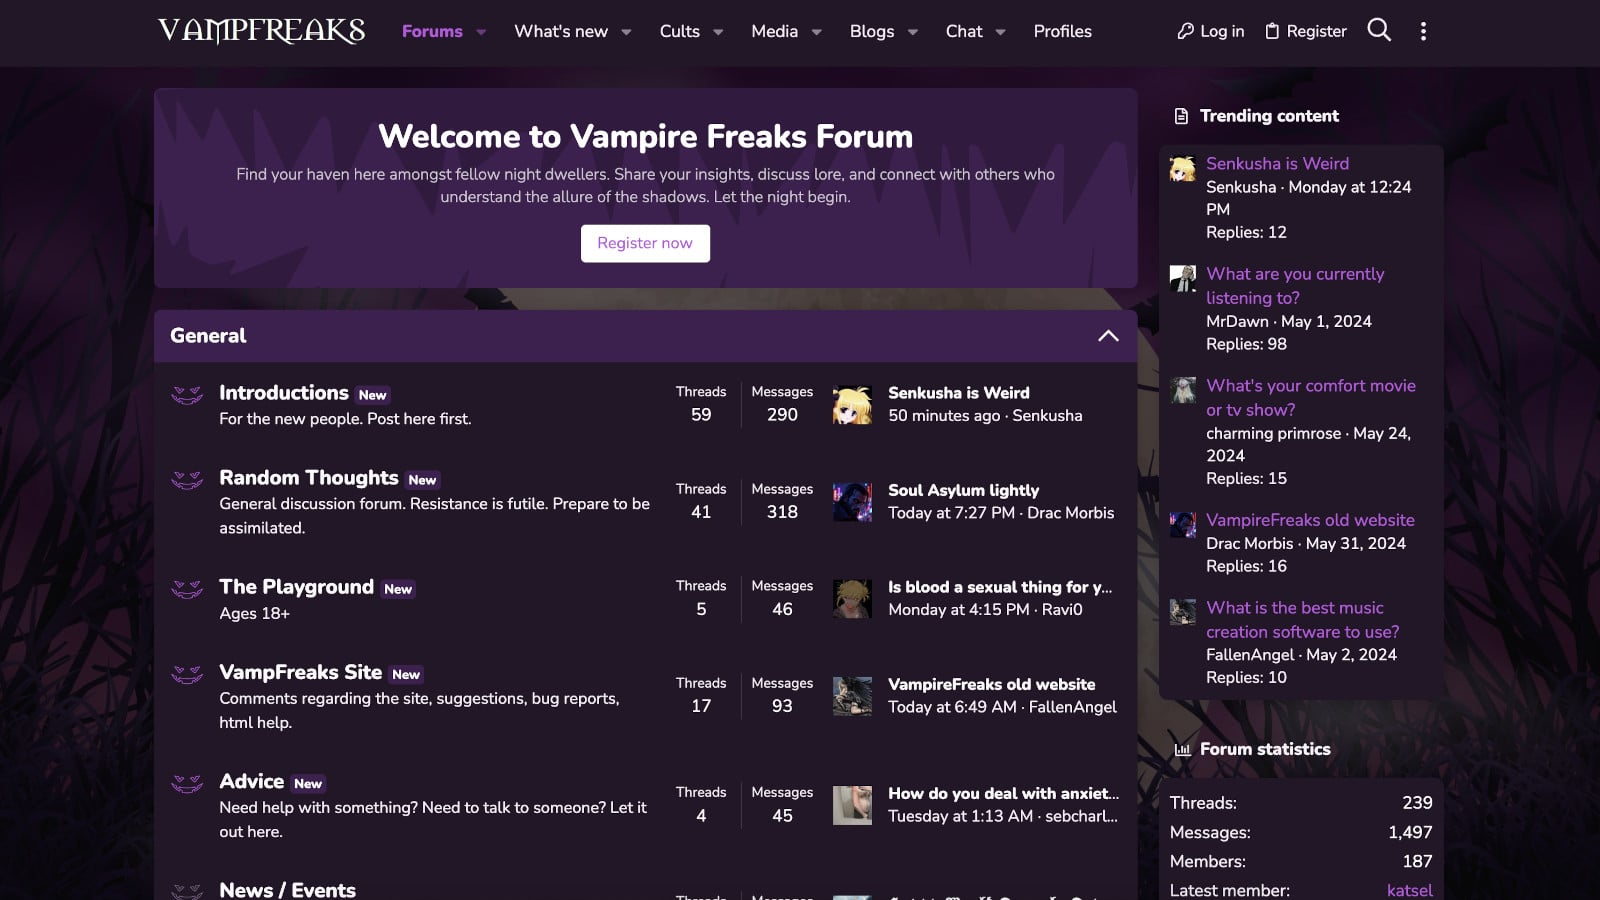
Task: Open latest thread 'Soul Asylum lightly'
Action: click(964, 490)
